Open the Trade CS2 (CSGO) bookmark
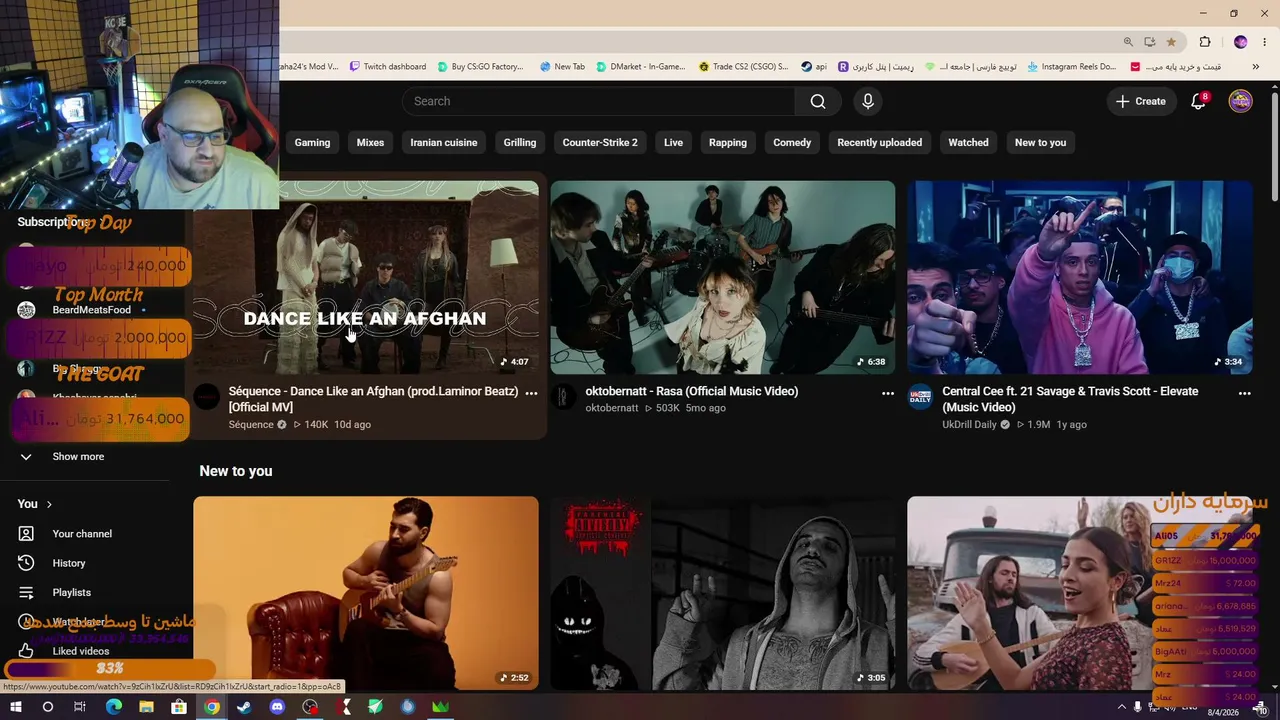Screen dimensions: 1280x720 click(743, 67)
